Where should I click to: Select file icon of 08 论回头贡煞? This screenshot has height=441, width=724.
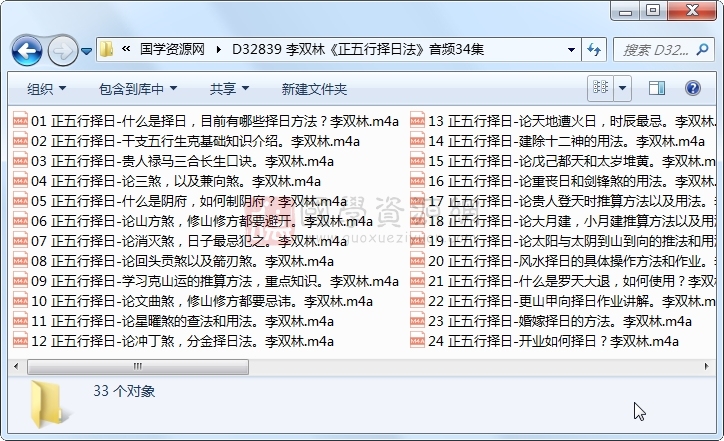[20, 261]
